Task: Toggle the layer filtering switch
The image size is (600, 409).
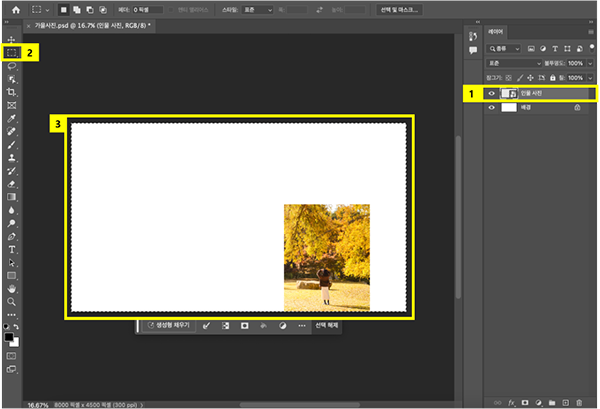Action: click(592, 48)
